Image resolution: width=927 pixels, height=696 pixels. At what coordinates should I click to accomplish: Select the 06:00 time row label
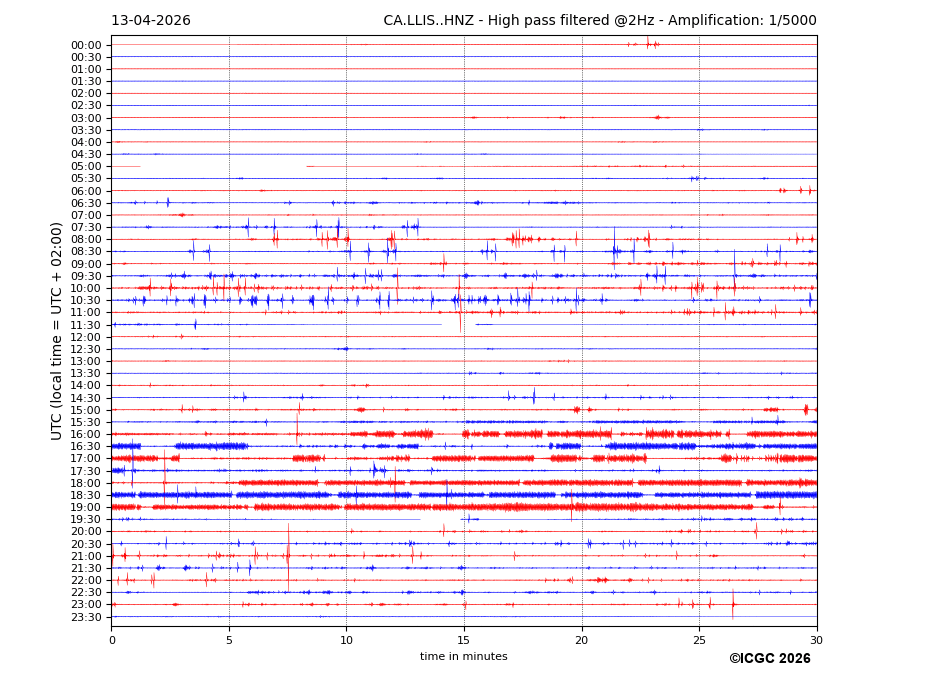[85, 191]
